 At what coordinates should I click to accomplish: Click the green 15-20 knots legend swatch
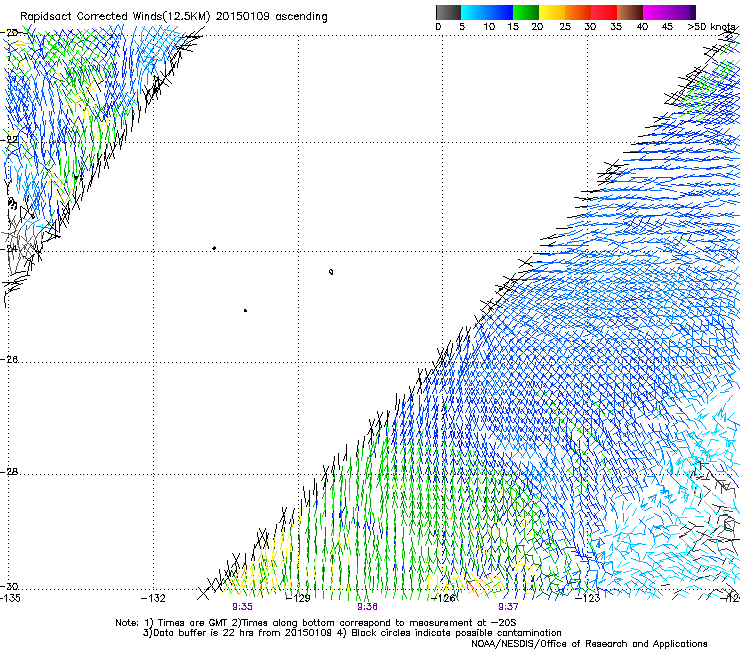[x=526, y=12]
